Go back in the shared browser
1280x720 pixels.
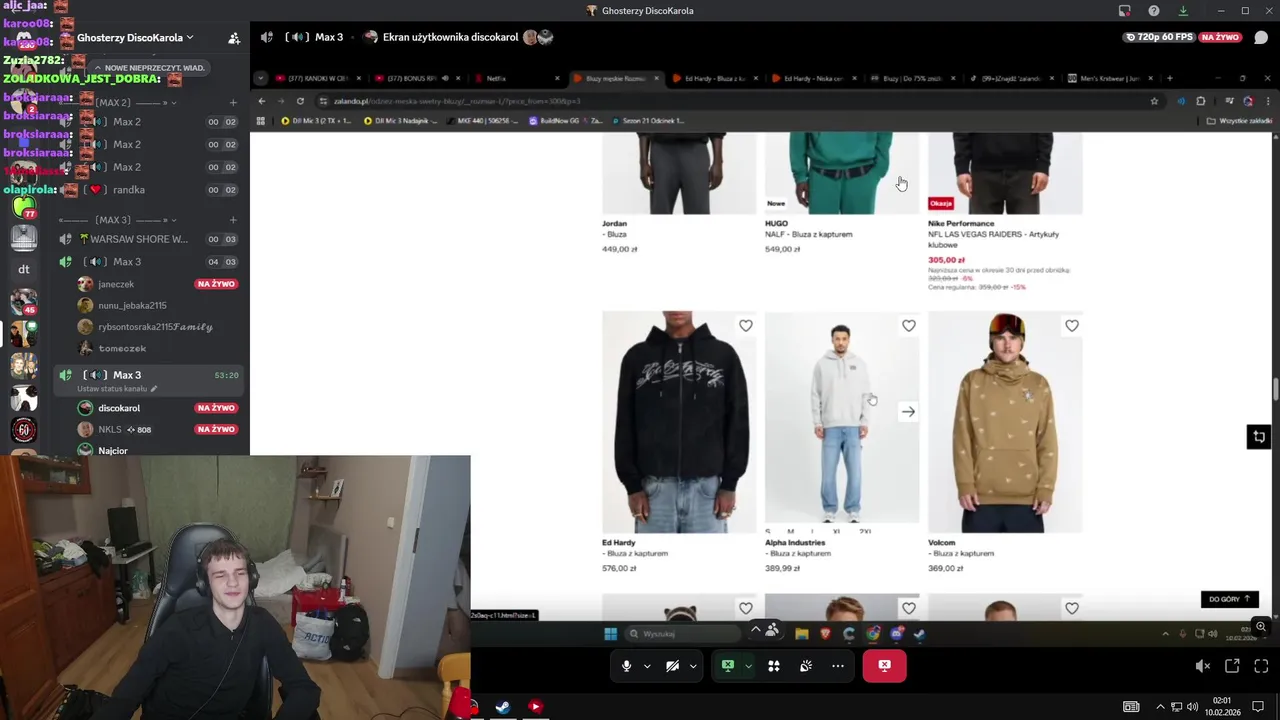[x=262, y=101]
